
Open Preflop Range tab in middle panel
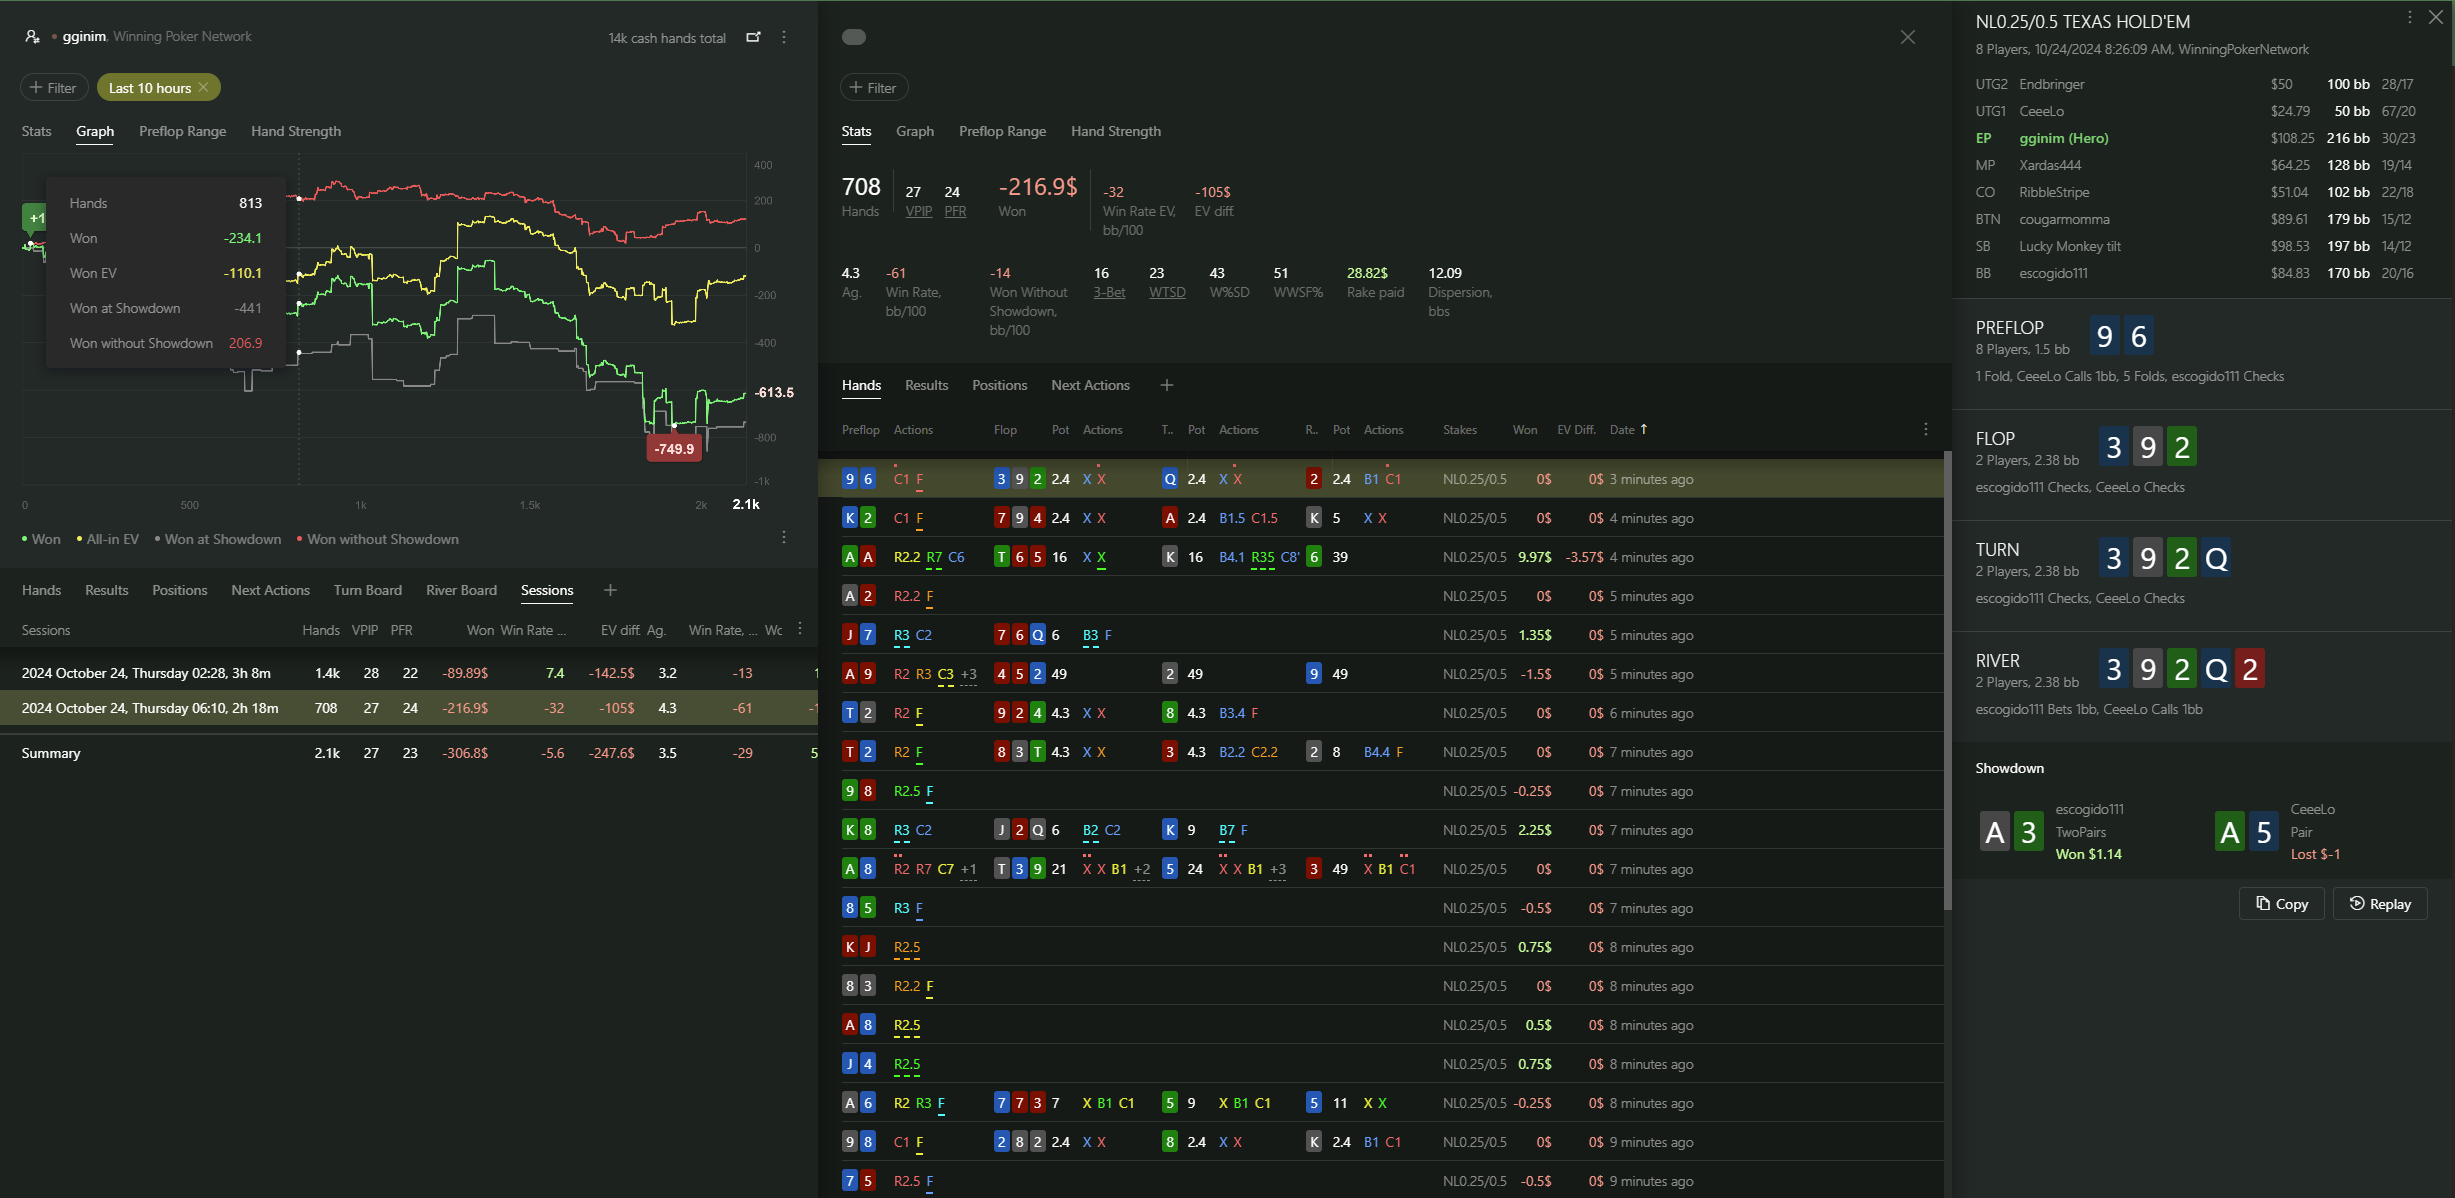coord(1003,131)
